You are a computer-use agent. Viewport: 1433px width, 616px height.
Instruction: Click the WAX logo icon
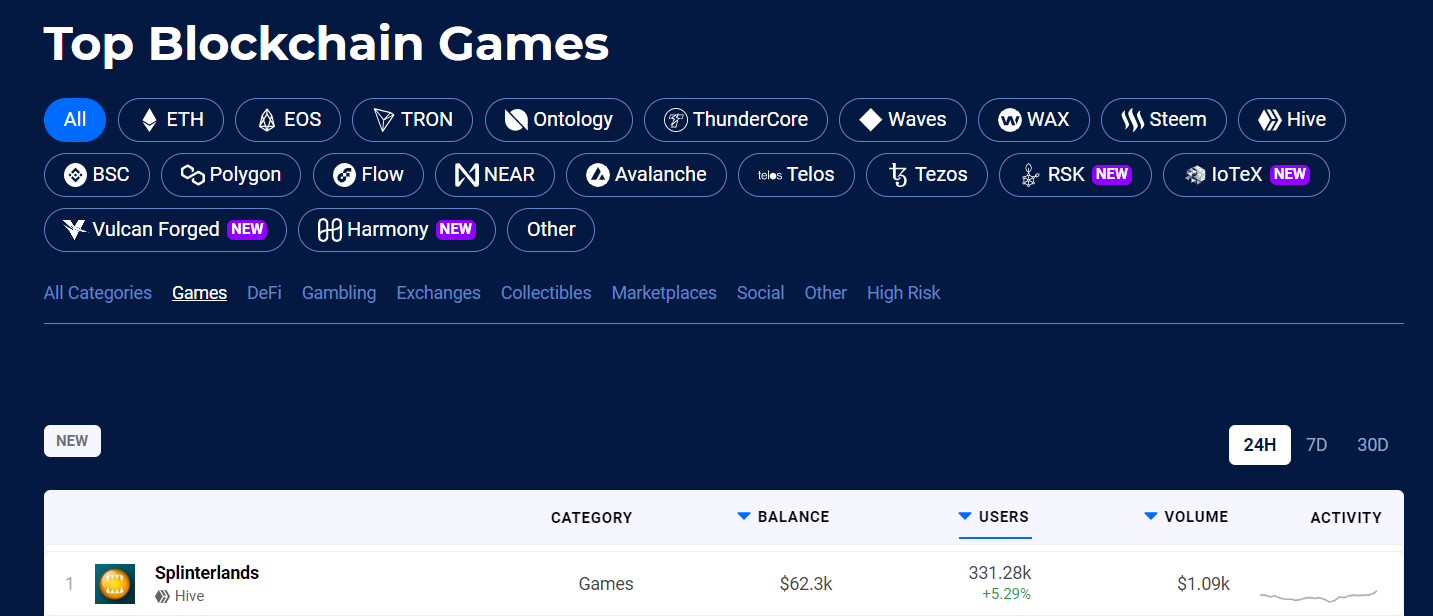(1010, 120)
